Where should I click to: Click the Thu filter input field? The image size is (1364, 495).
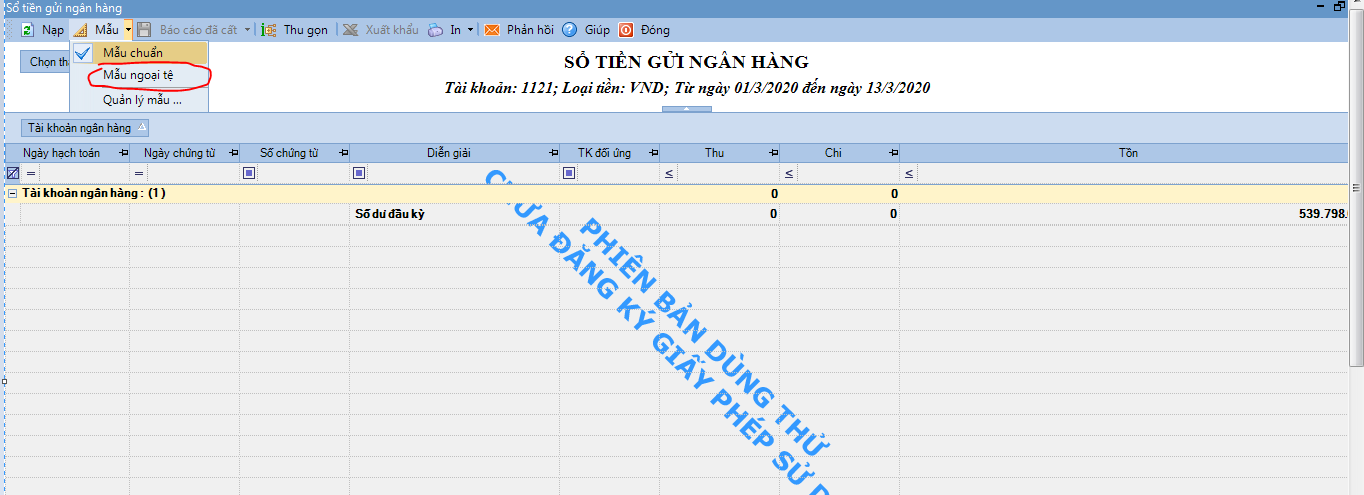728,173
